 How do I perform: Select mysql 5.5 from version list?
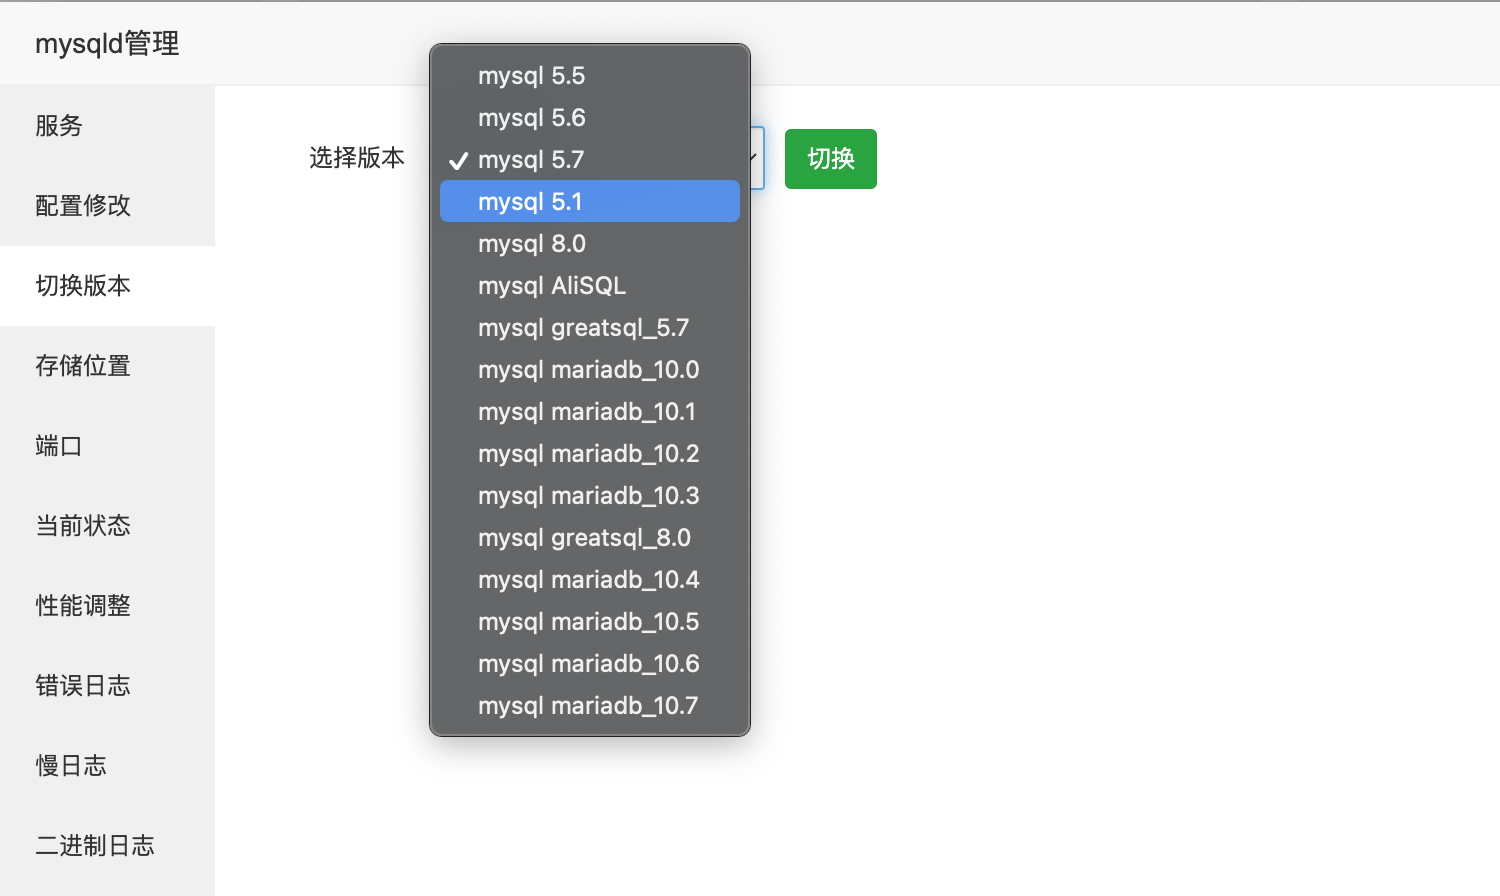point(590,76)
